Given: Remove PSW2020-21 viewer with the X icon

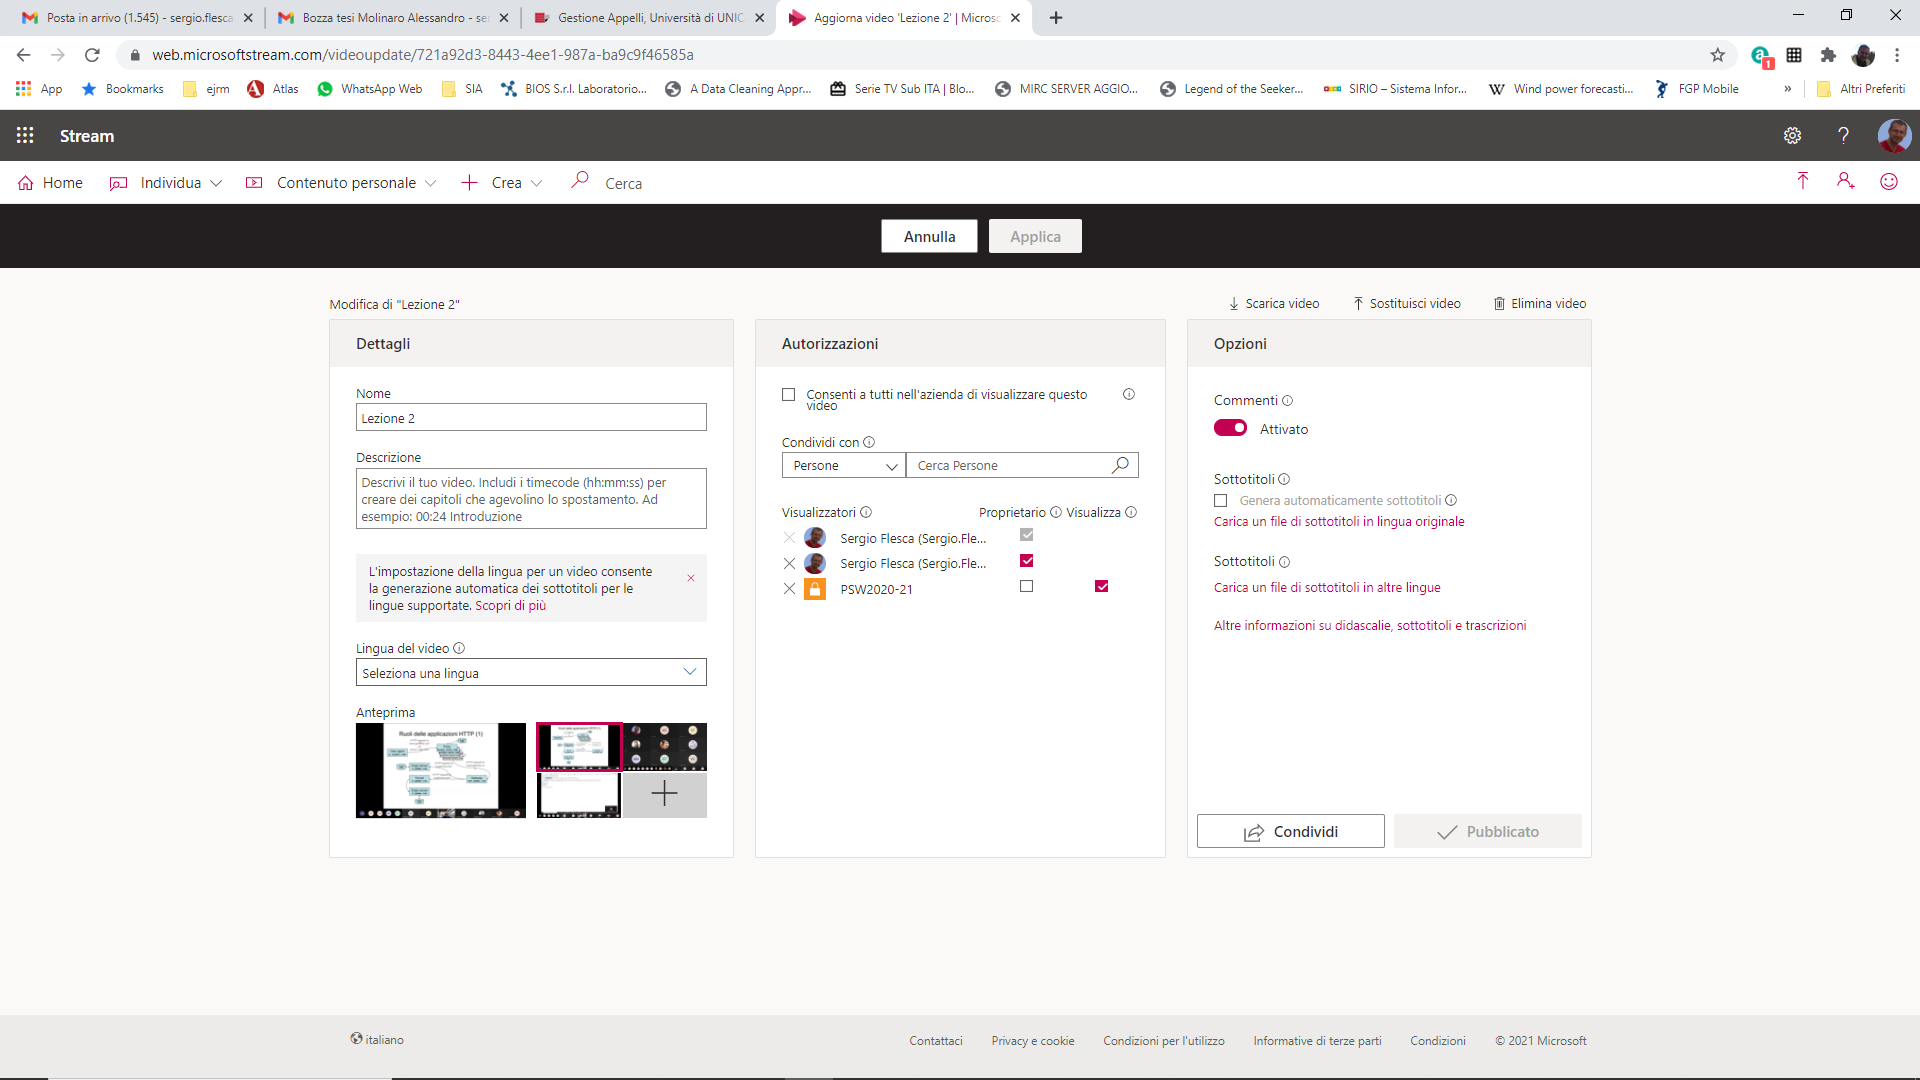Looking at the screenshot, I should [x=789, y=589].
